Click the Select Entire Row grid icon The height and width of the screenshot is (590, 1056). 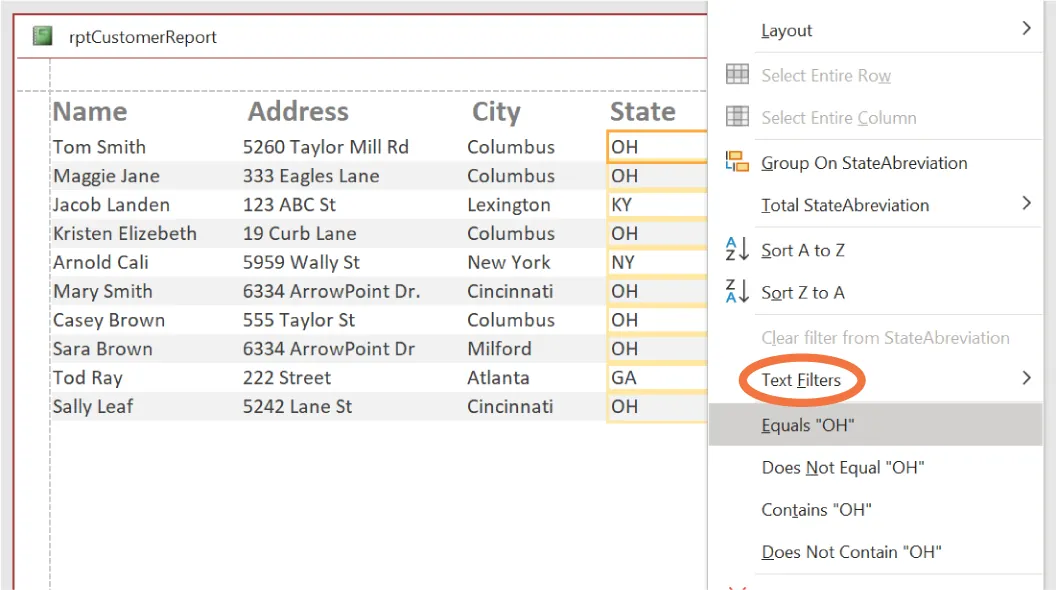737,75
